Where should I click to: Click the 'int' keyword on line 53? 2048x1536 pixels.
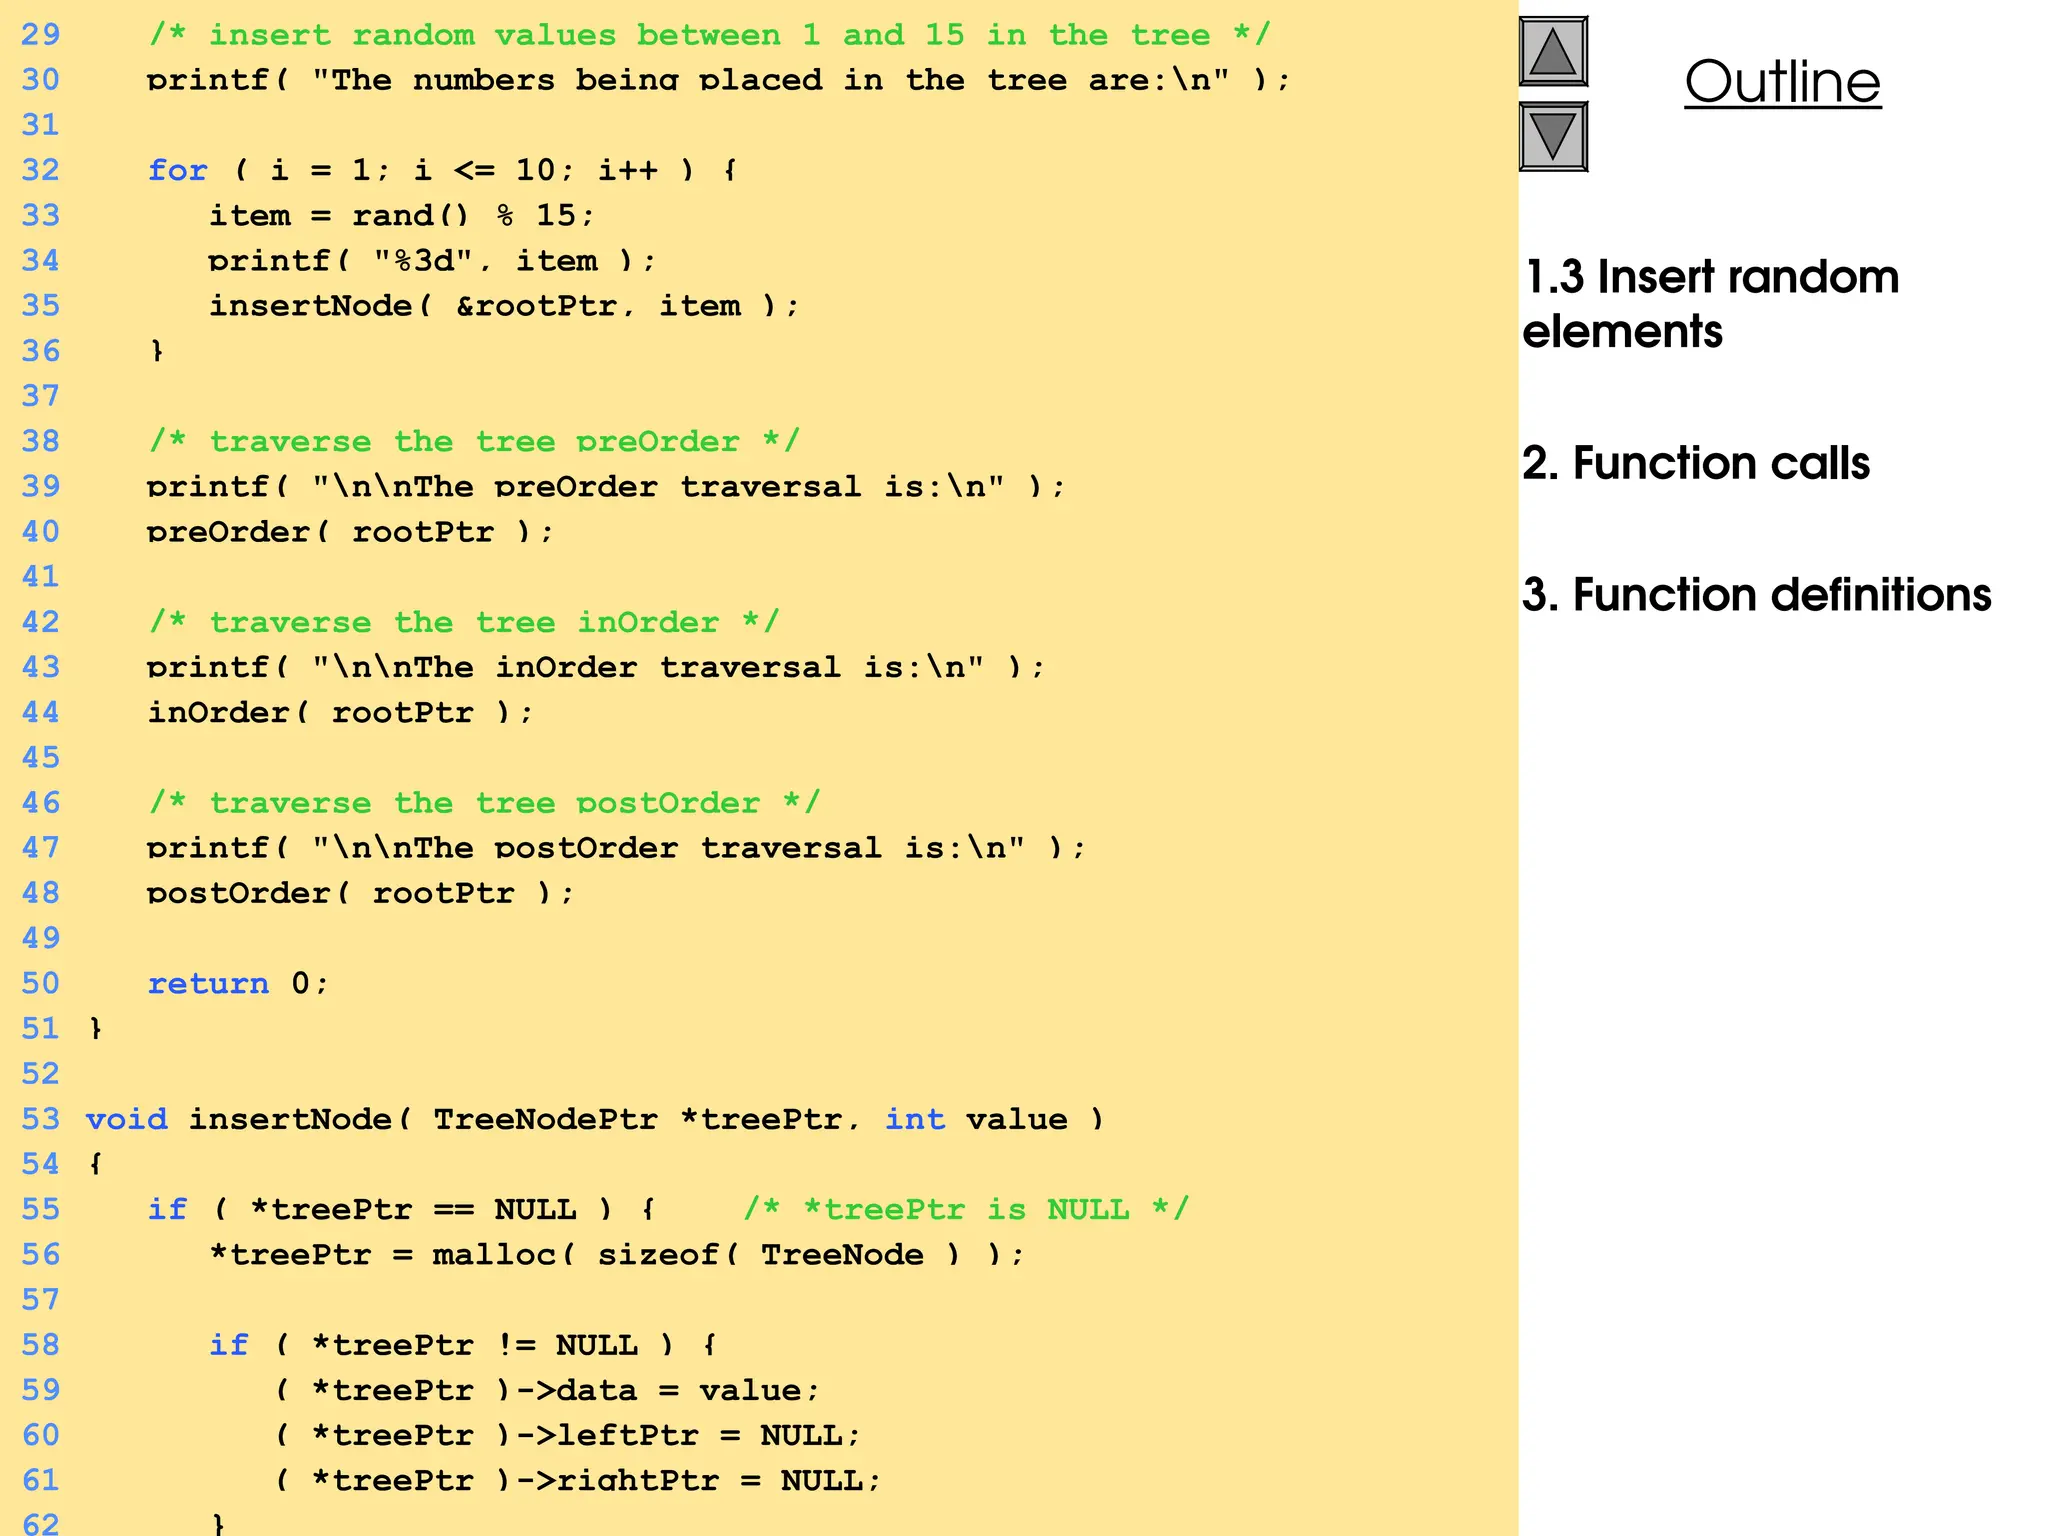pos(915,1119)
